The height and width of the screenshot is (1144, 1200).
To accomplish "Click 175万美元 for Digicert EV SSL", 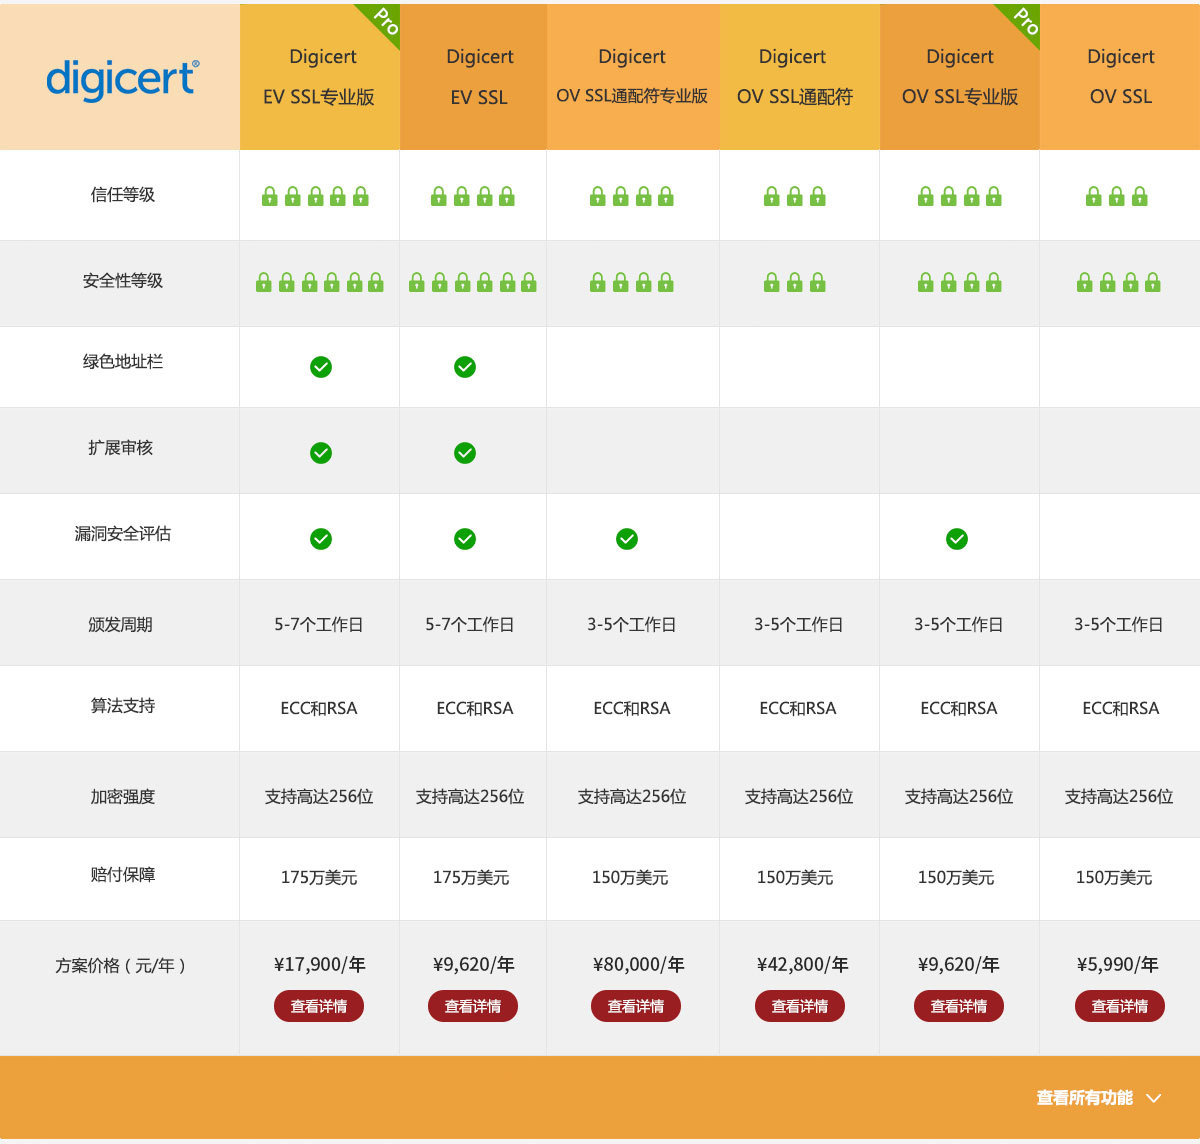I will [x=471, y=878].
